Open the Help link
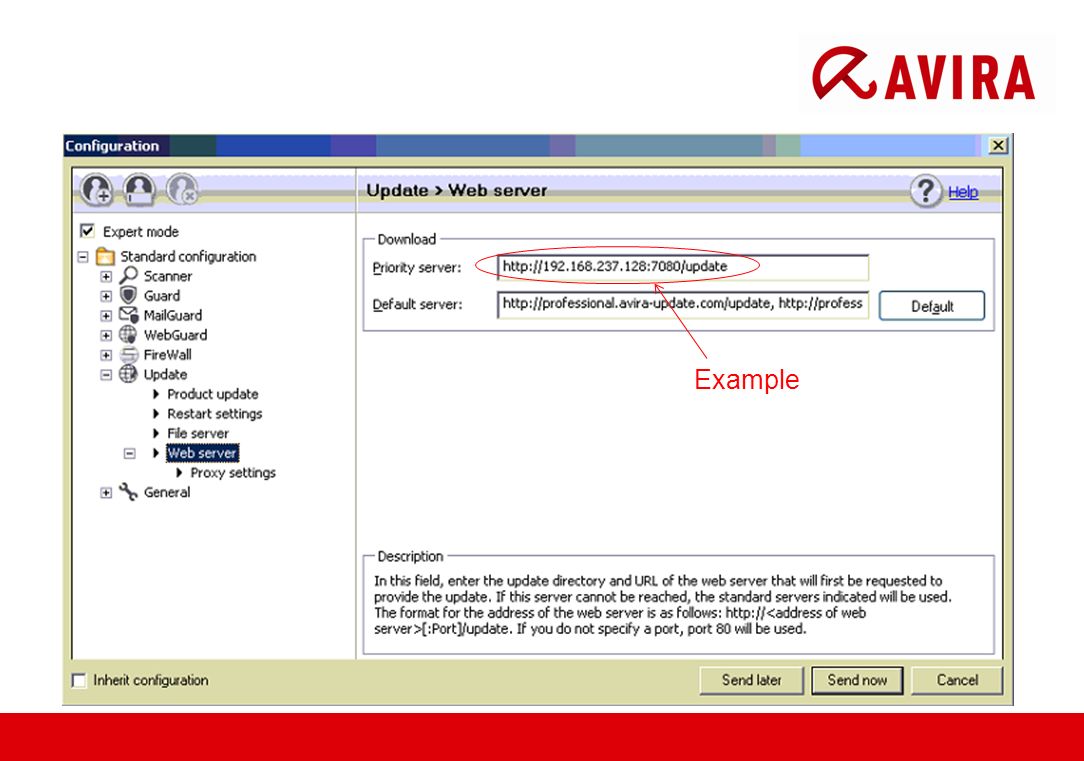 [x=963, y=192]
